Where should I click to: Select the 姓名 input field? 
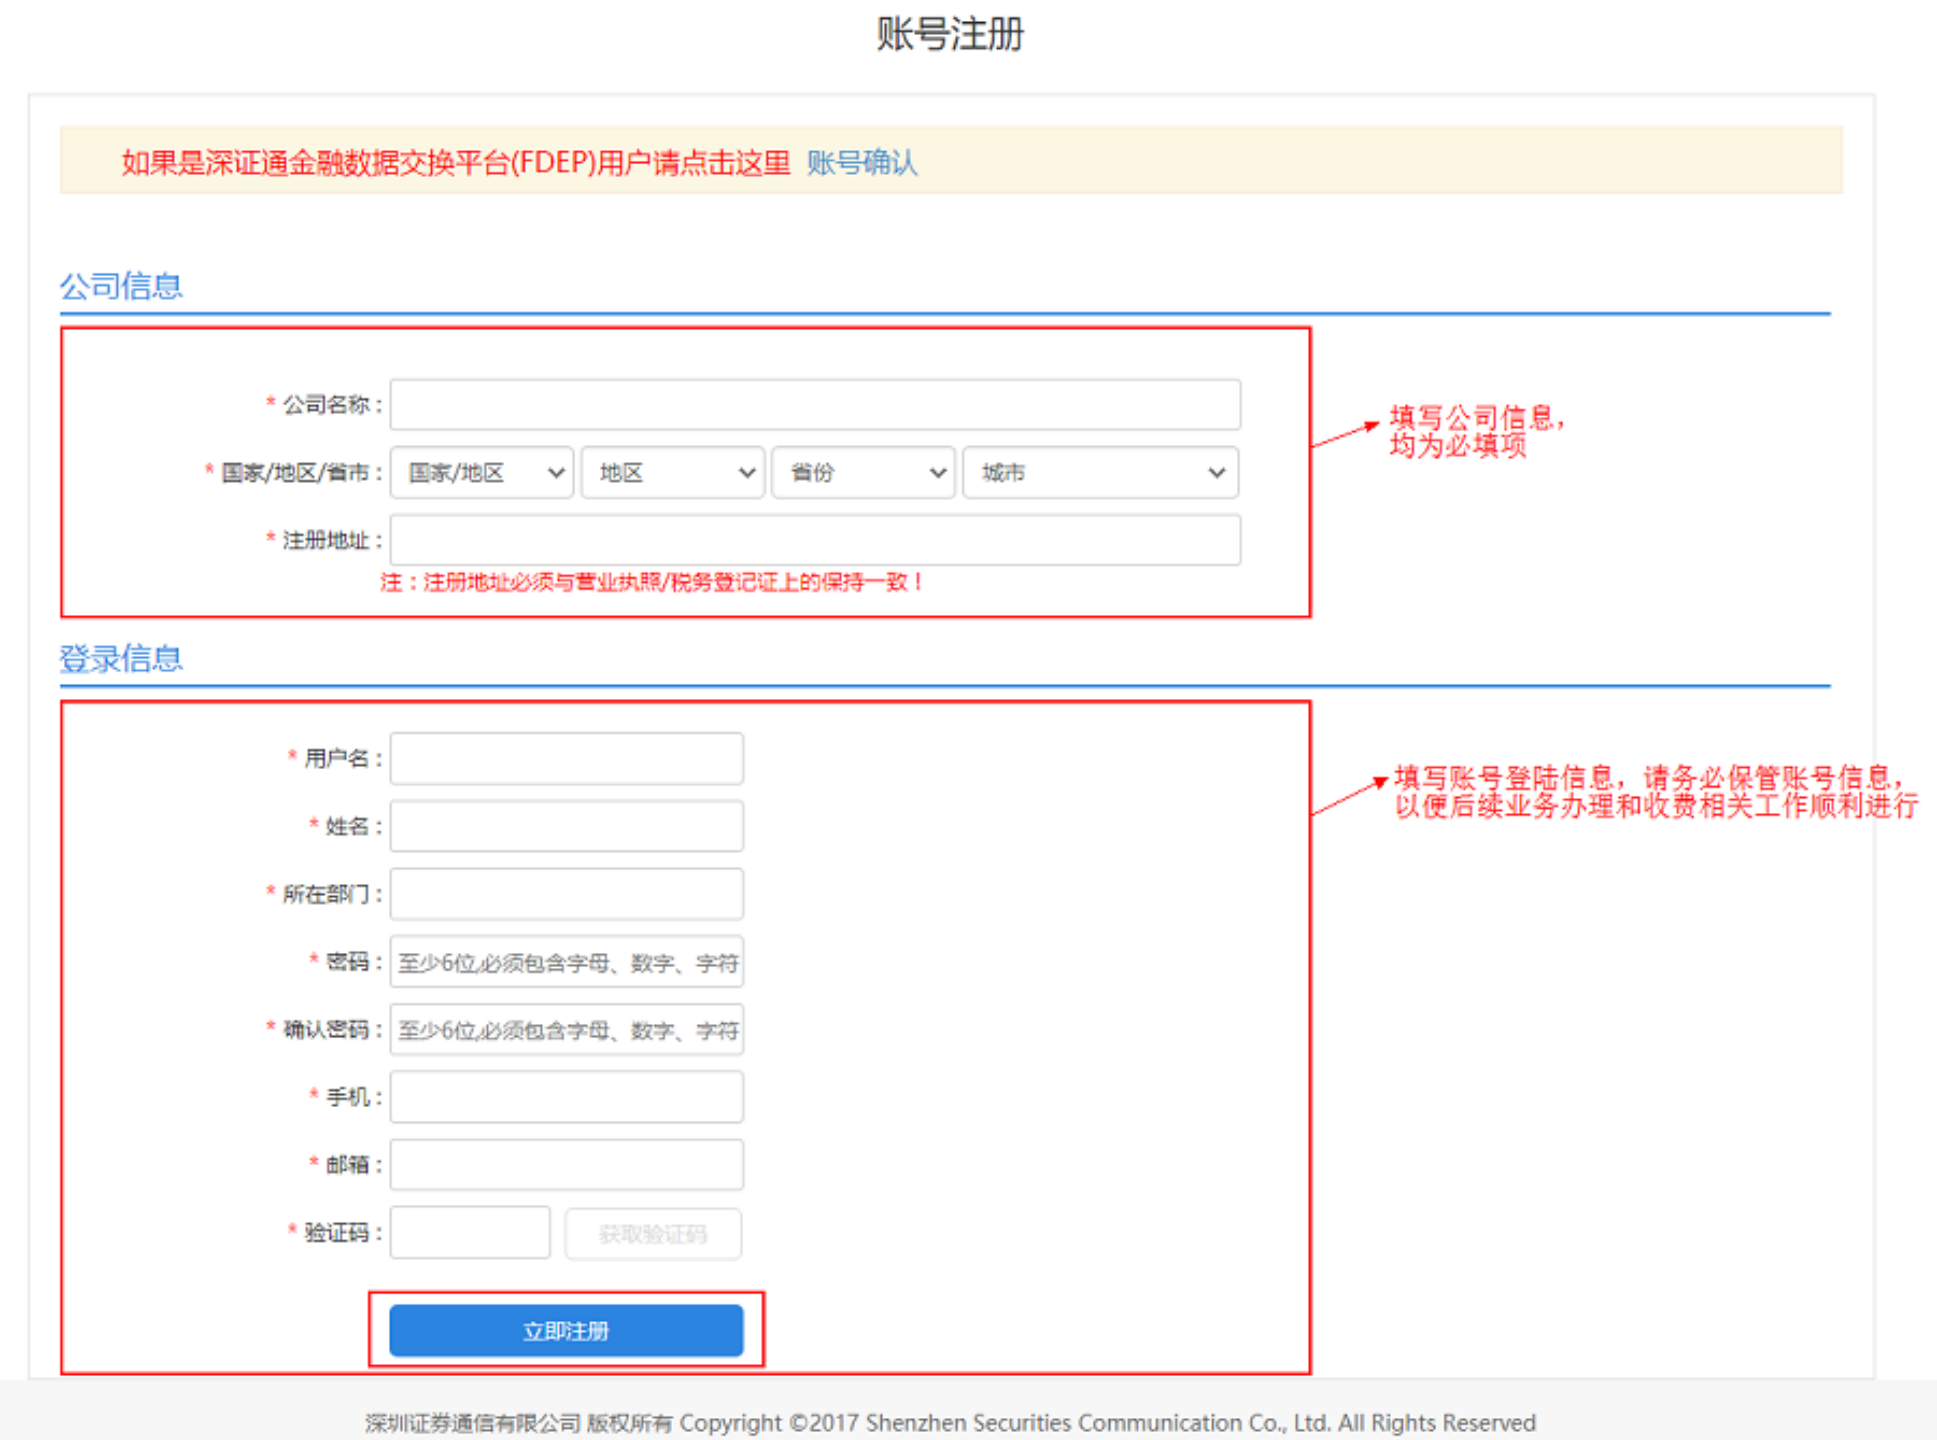coord(567,826)
